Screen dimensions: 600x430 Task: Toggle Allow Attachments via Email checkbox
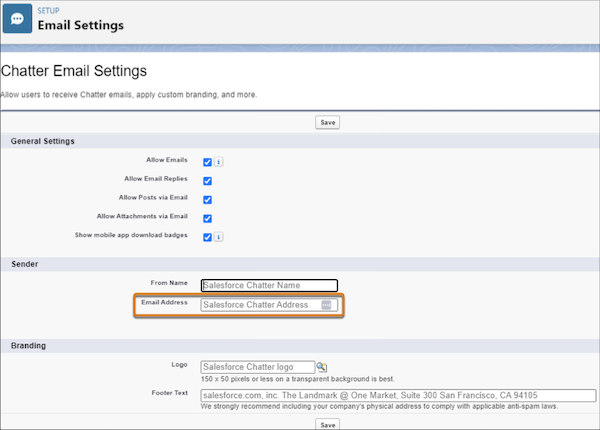click(x=207, y=218)
